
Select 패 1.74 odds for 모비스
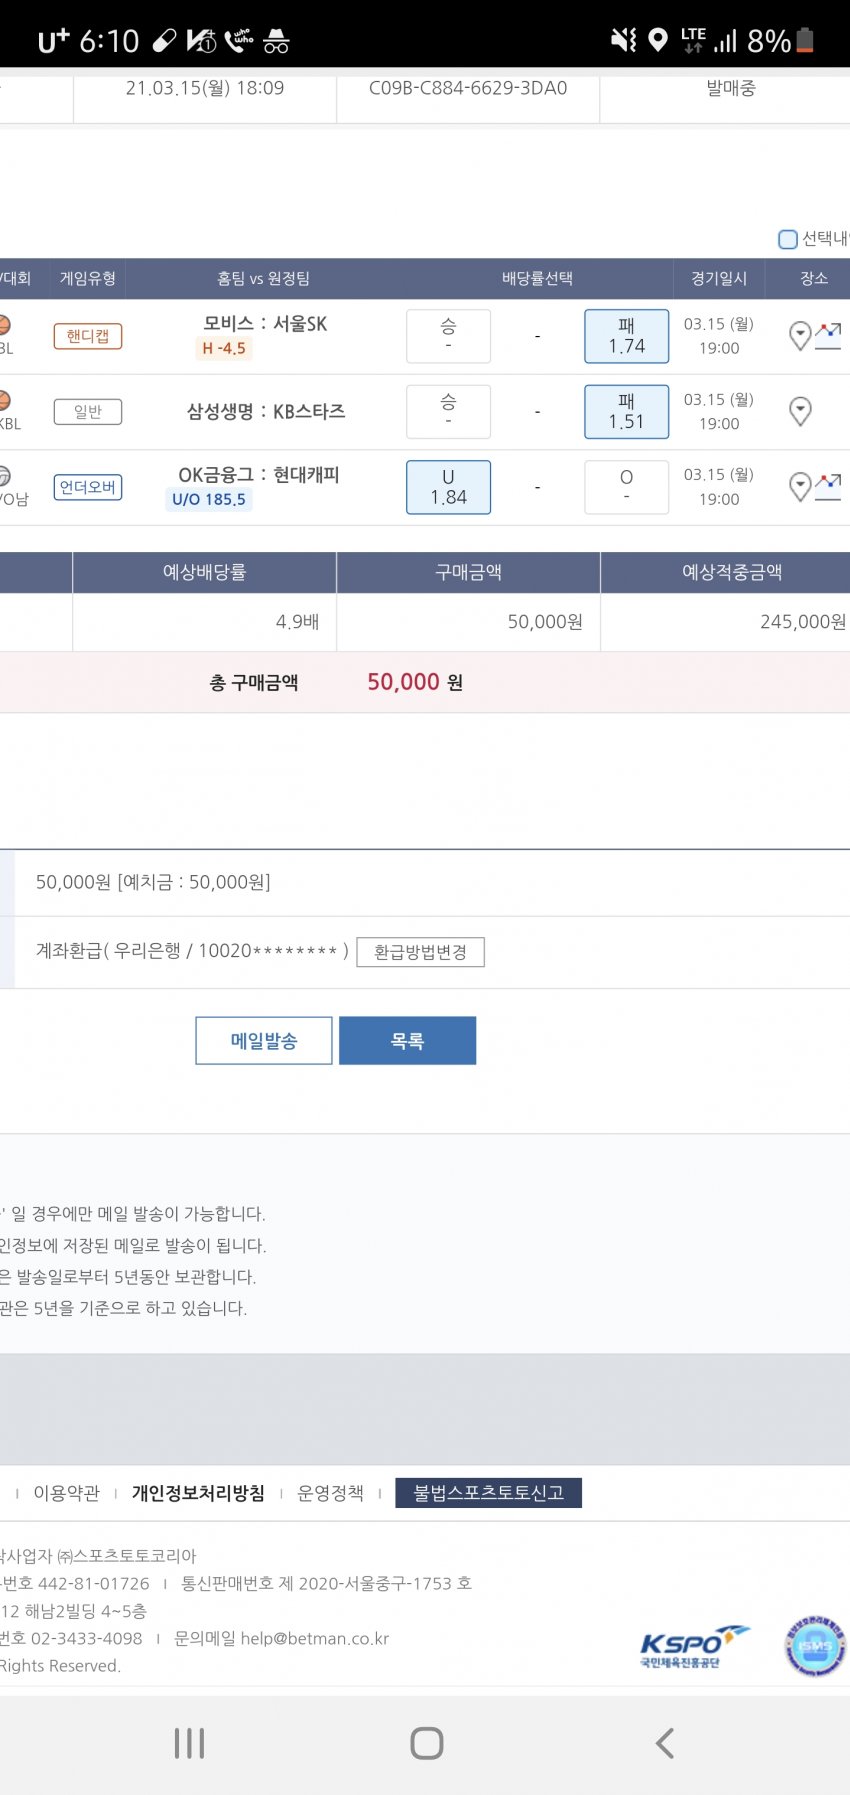click(626, 336)
